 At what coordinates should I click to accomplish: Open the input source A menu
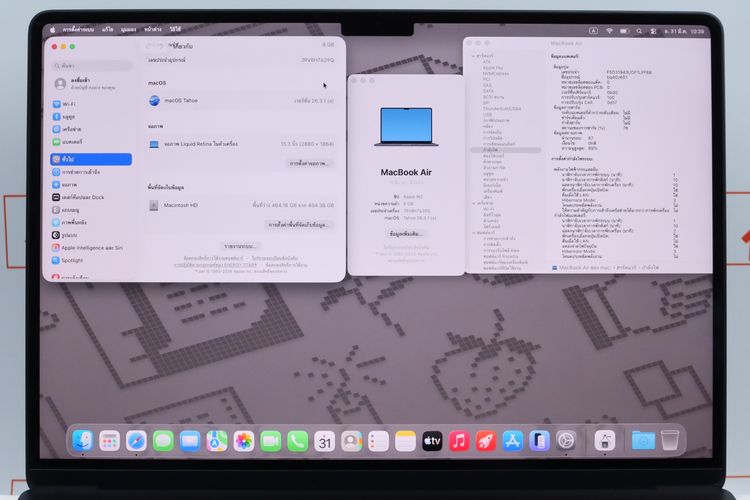click(593, 31)
